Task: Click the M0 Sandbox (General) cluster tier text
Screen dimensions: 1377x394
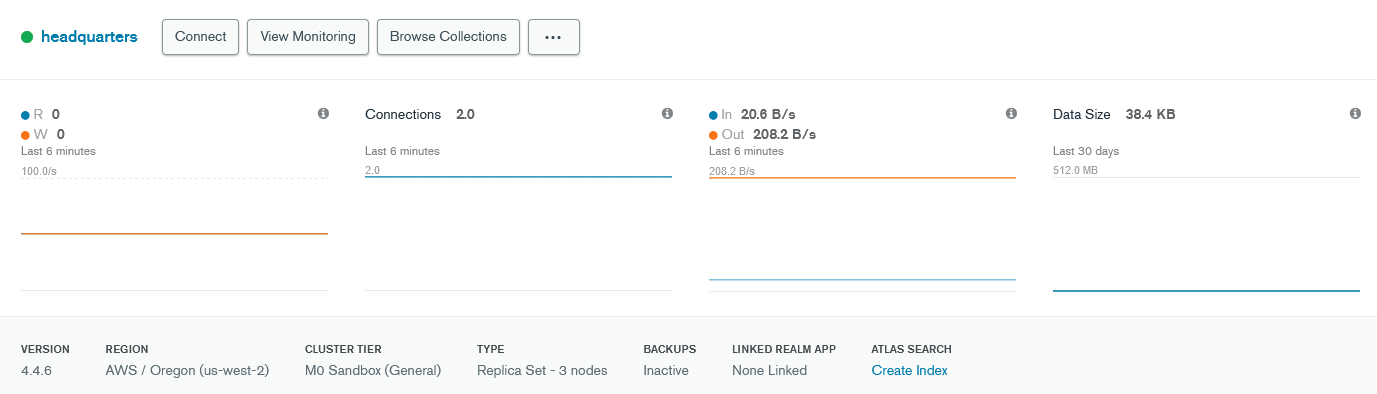Action: point(373,370)
